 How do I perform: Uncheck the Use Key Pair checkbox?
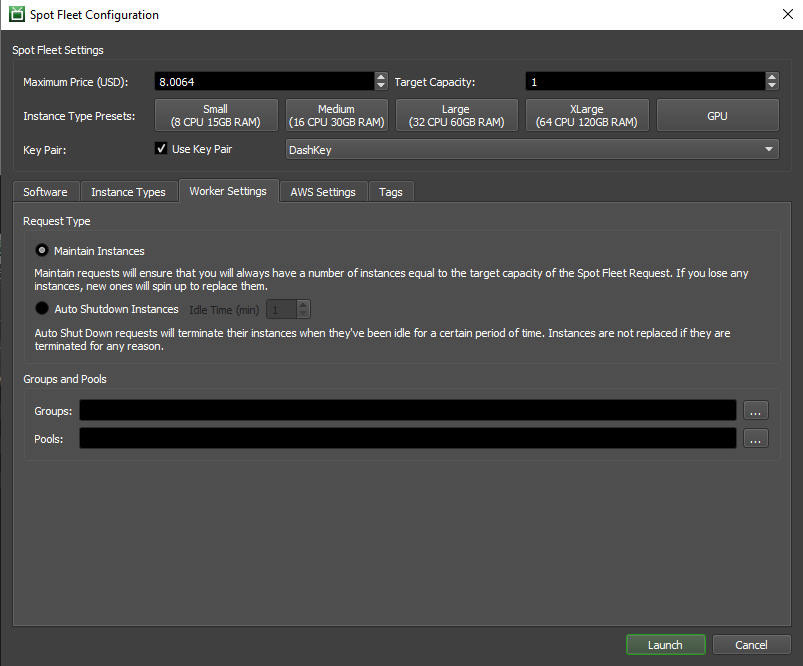[x=161, y=149]
